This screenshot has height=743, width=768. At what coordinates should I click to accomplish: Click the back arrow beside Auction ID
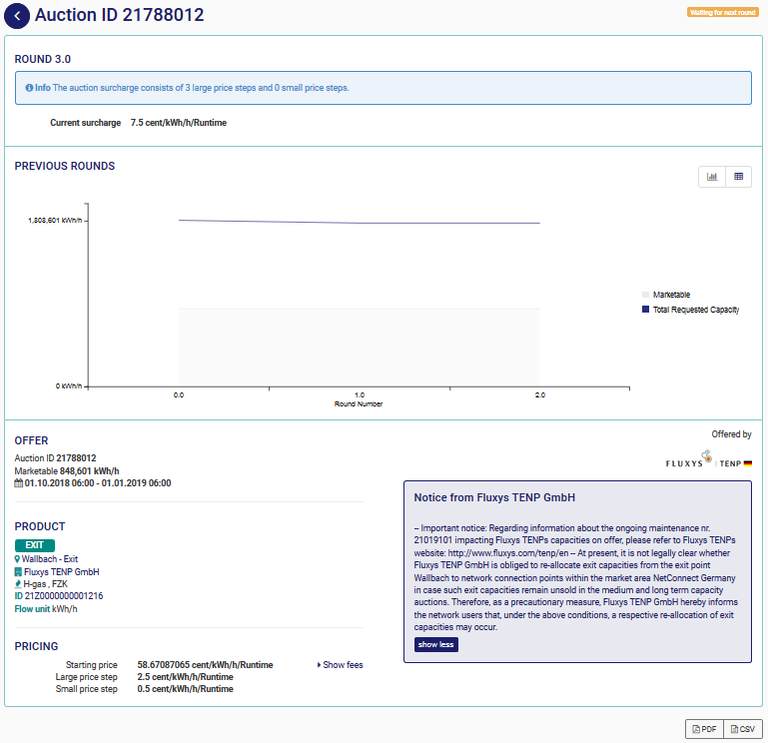(17, 16)
